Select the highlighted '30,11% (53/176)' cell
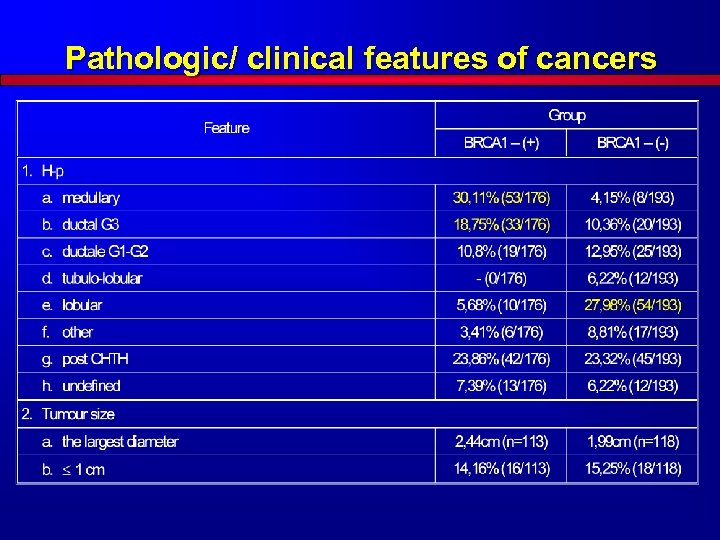This screenshot has width=720, height=540. tap(501, 198)
